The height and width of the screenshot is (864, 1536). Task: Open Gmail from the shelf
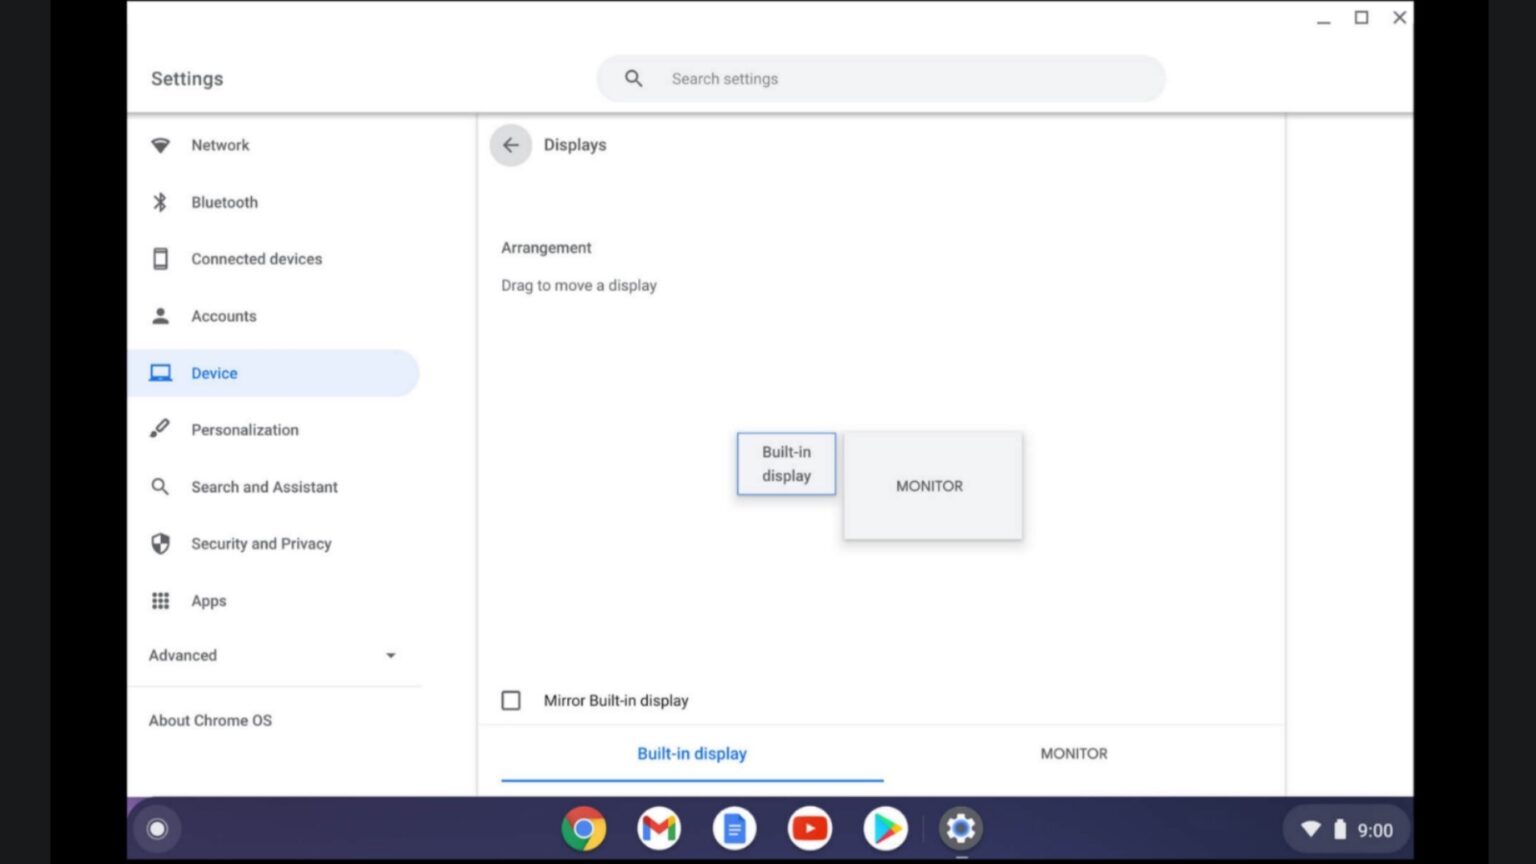[x=659, y=828]
